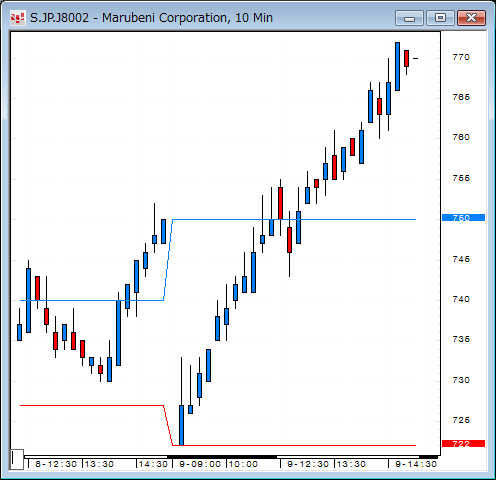Screen dimensions: 496x480
Task: Minimize the Marubeni chart window
Action: pyautogui.click(x=409, y=18)
